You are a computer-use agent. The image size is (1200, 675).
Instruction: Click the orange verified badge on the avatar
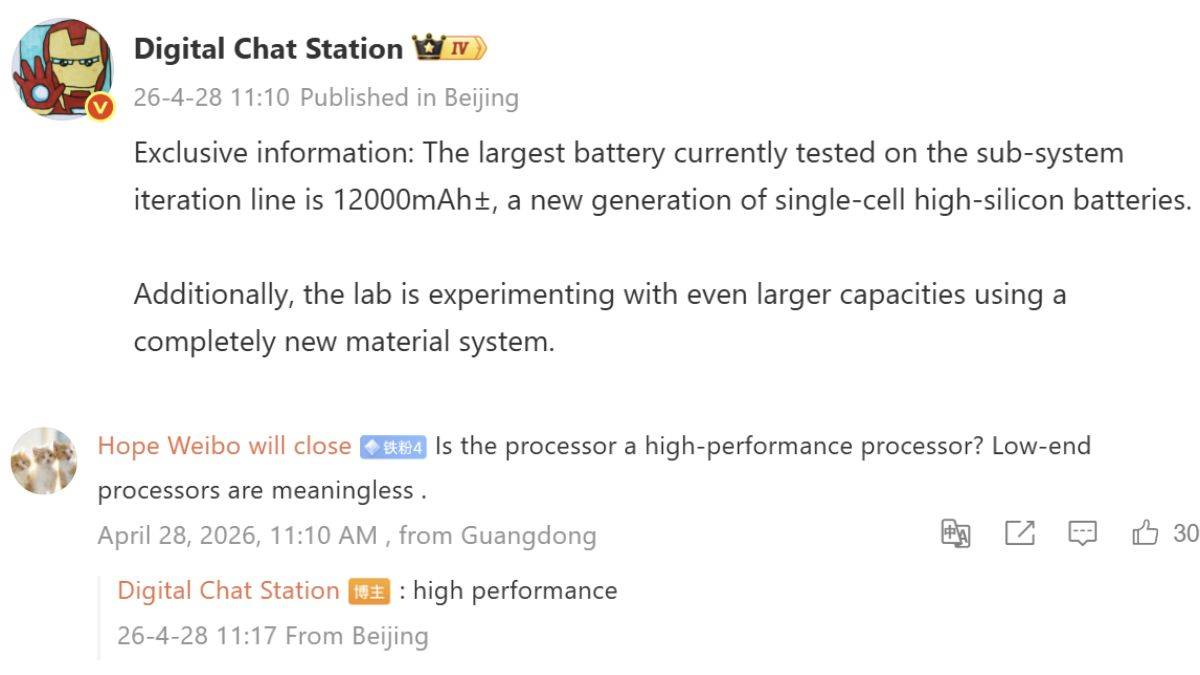point(100,107)
